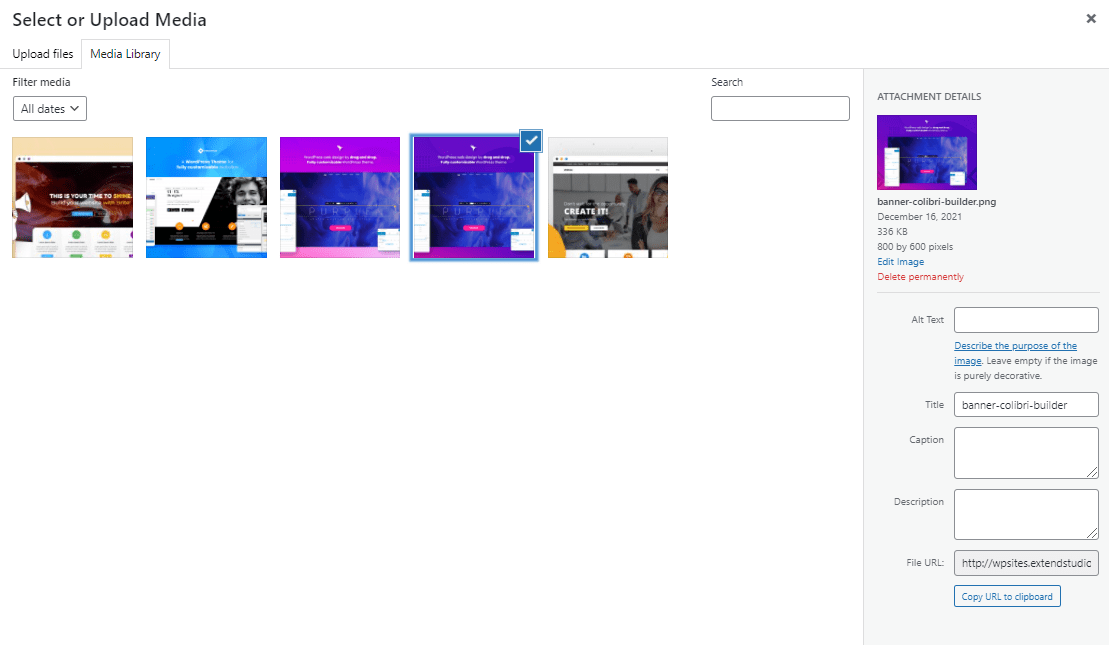1109x645 pixels.
Task: Click Delete permanently for the attachment
Action: tap(920, 276)
